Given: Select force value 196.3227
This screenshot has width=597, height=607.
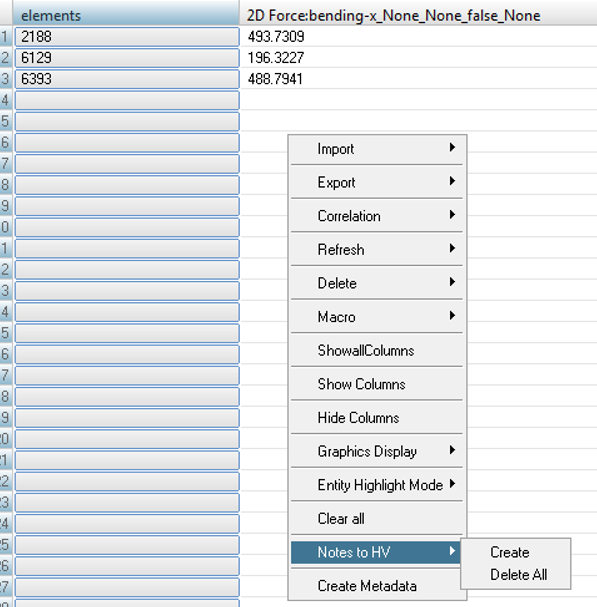Looking at the screenshot, I should coord(276,58).
